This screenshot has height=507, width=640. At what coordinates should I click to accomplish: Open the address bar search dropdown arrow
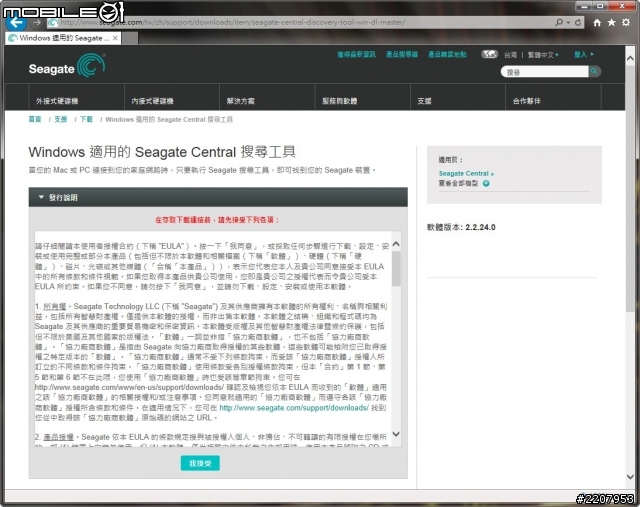[568, 22]
